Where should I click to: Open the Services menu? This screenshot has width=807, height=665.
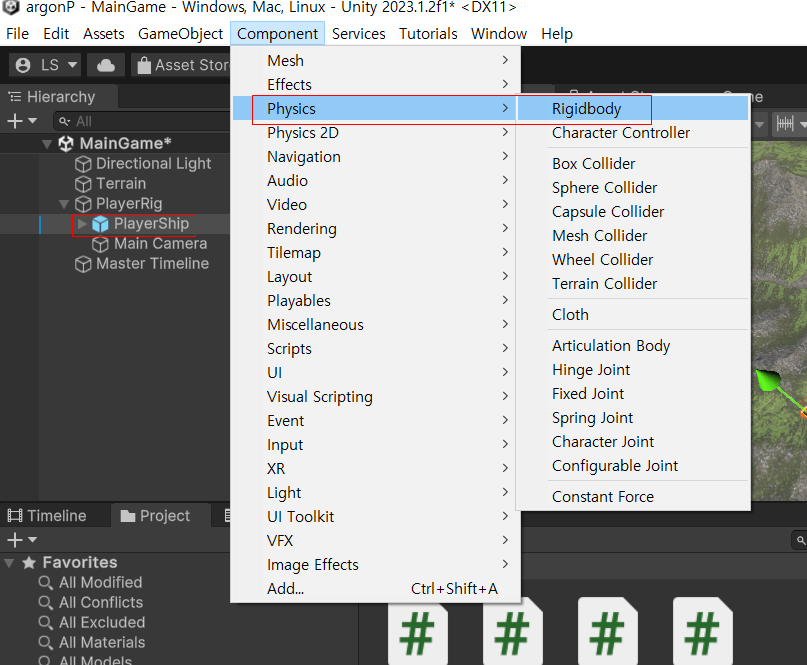359,34
